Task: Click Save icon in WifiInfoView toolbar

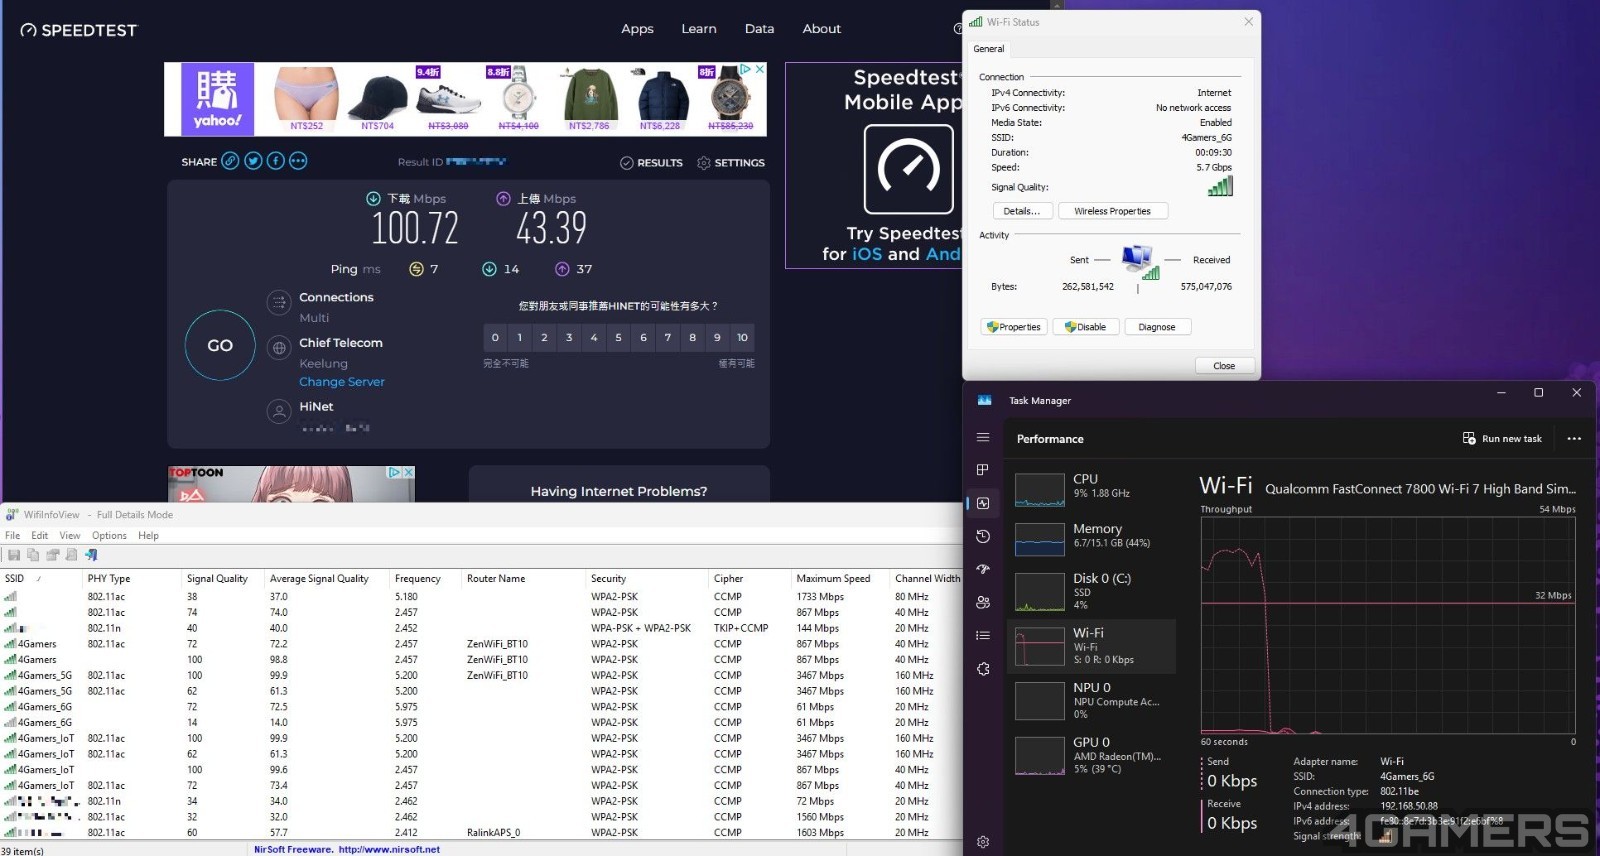Action: click(14, 555)
